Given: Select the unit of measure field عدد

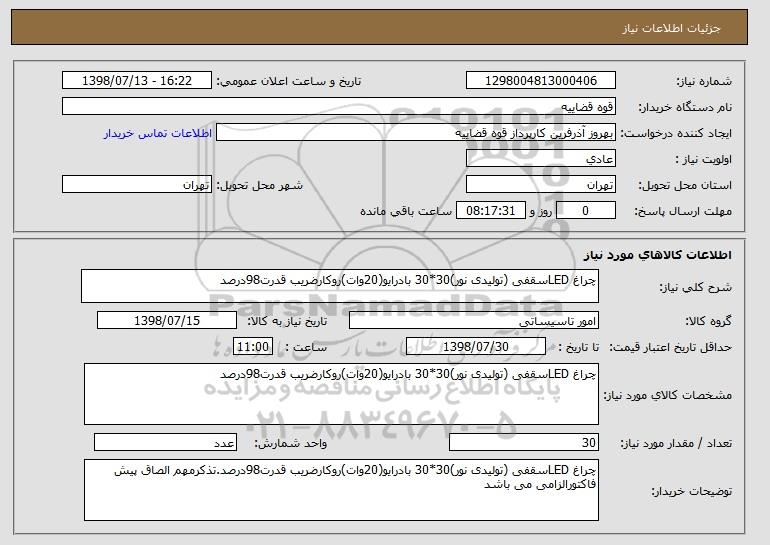Looking at the screenshot, I should click(165, 442).
